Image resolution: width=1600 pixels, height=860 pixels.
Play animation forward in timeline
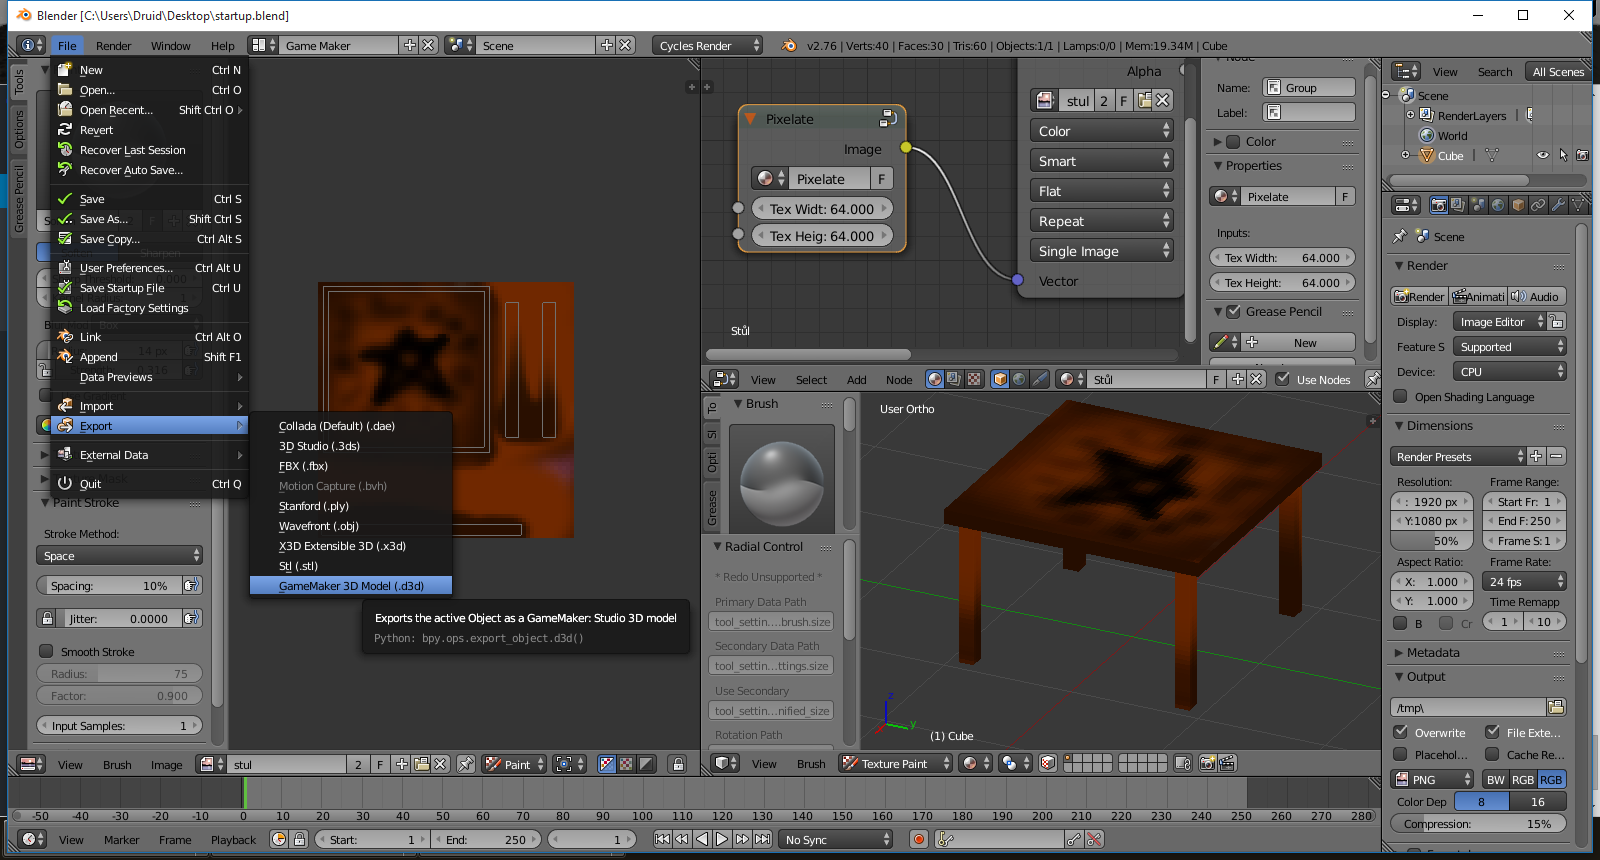coord(722,840)
